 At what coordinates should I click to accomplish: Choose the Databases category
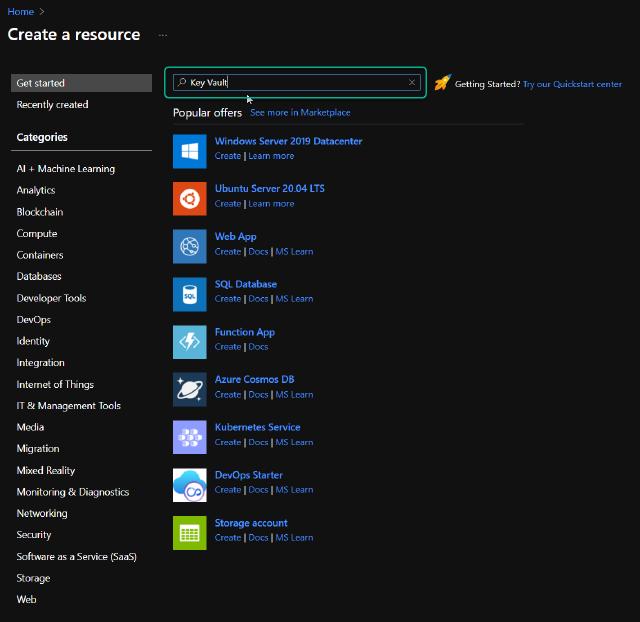pyautogui.click(x=39, y=277)
